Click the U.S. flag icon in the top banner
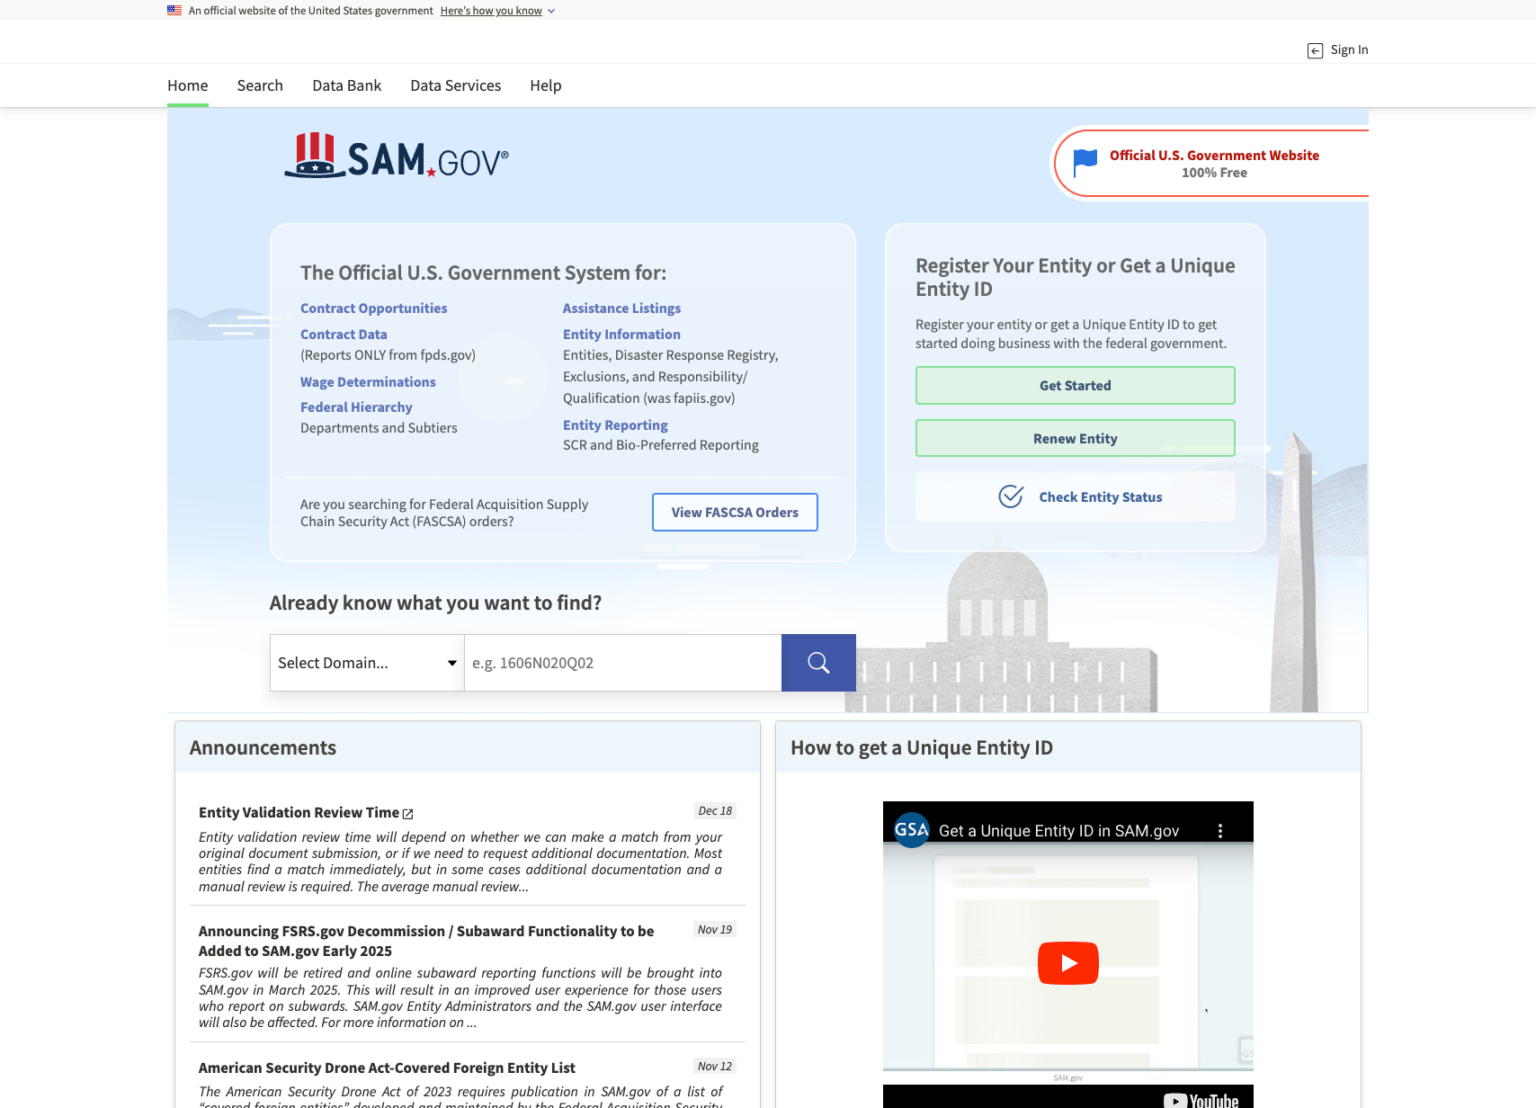The height and width of the screenshot is (1108, 1536). coord(174,10)
